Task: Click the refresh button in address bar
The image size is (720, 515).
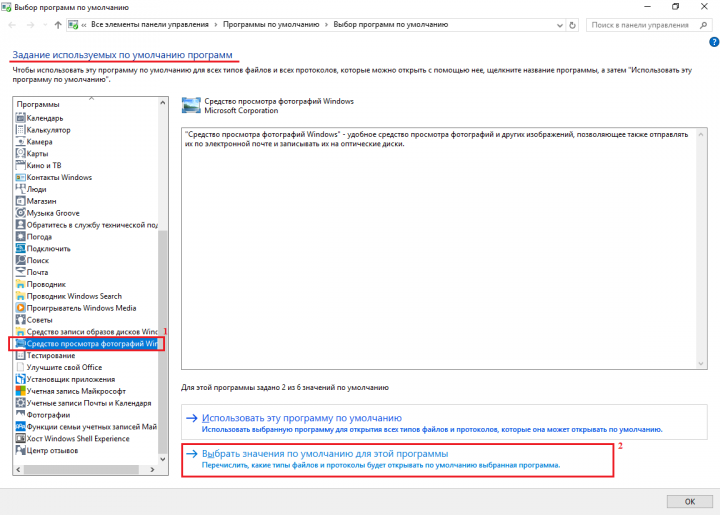Action: pyautogui.click(x=572, y=25)
